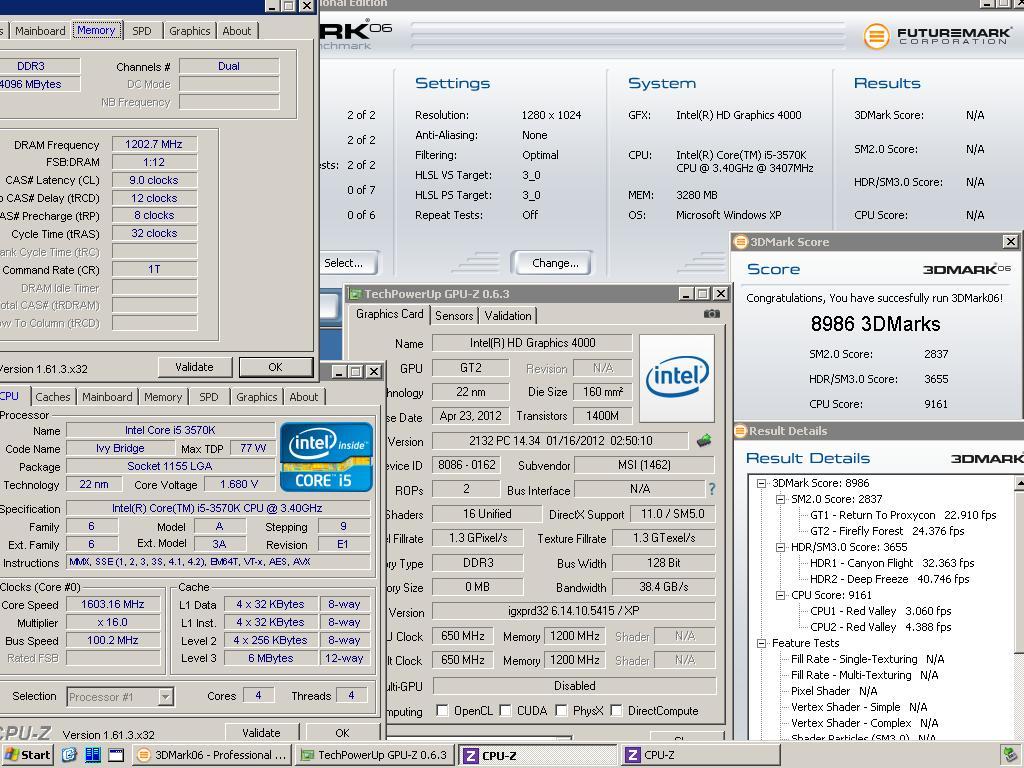
Task: Select Vertex Shader - Complex row
Action: click(865, 723)
